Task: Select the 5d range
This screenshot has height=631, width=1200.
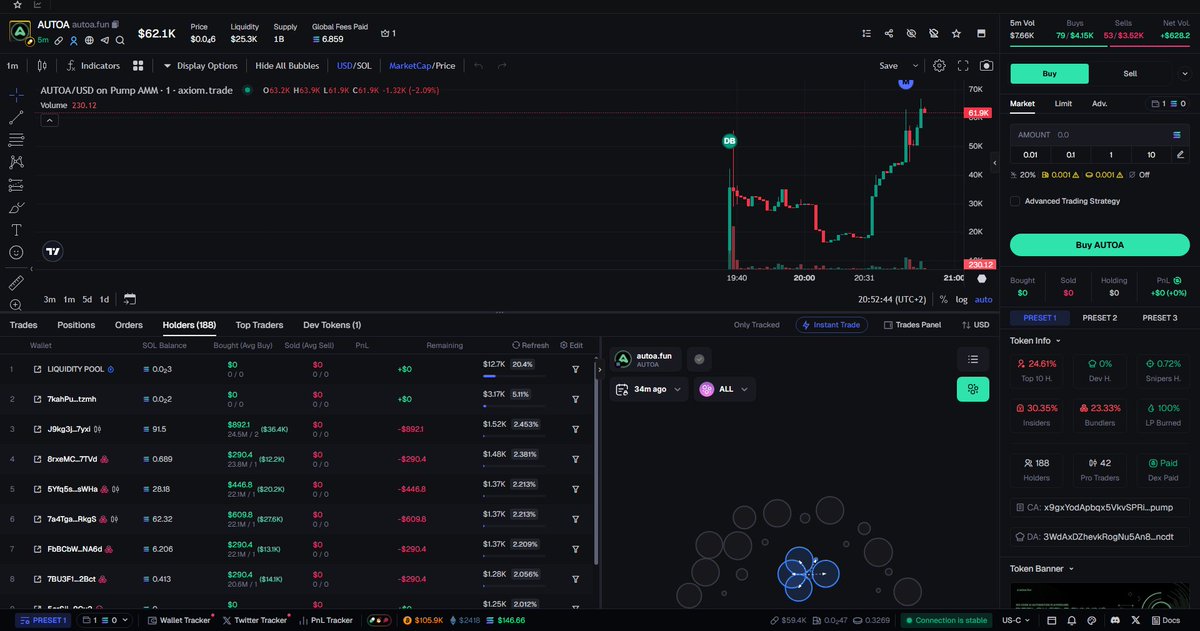Action: [x=87, y=299]
